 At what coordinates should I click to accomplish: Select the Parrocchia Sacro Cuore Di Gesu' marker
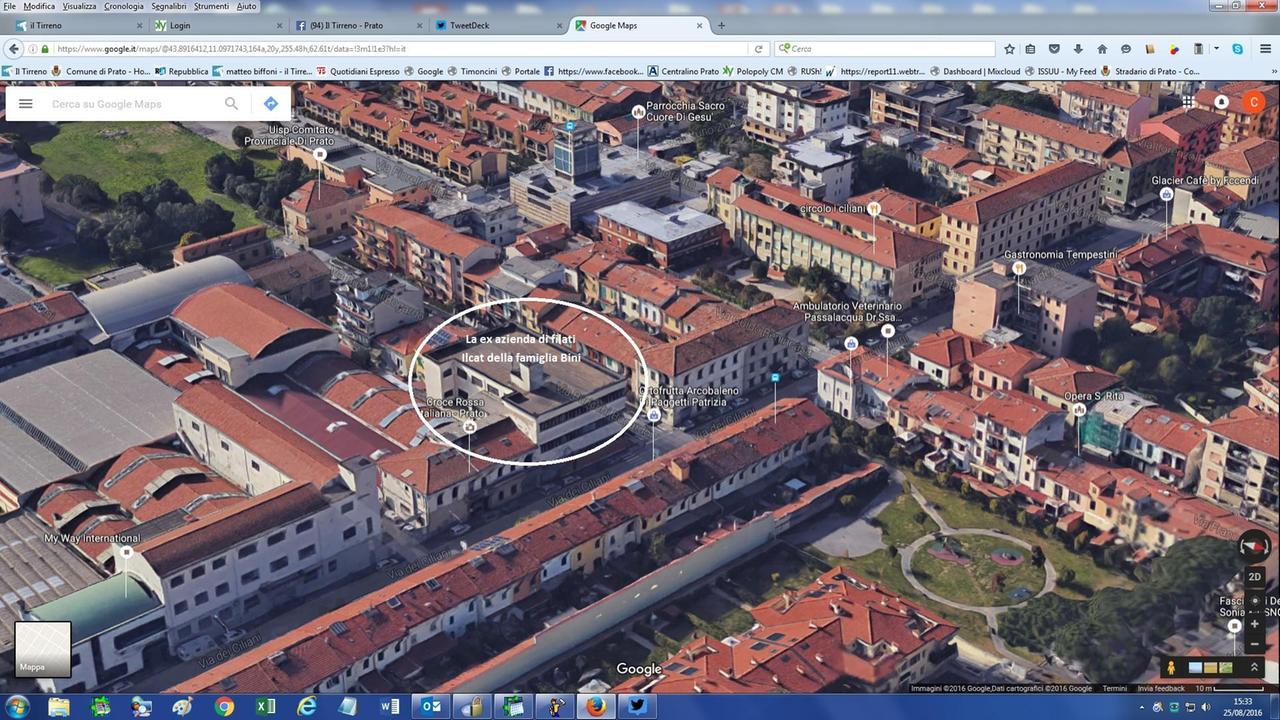pos(639,112)
